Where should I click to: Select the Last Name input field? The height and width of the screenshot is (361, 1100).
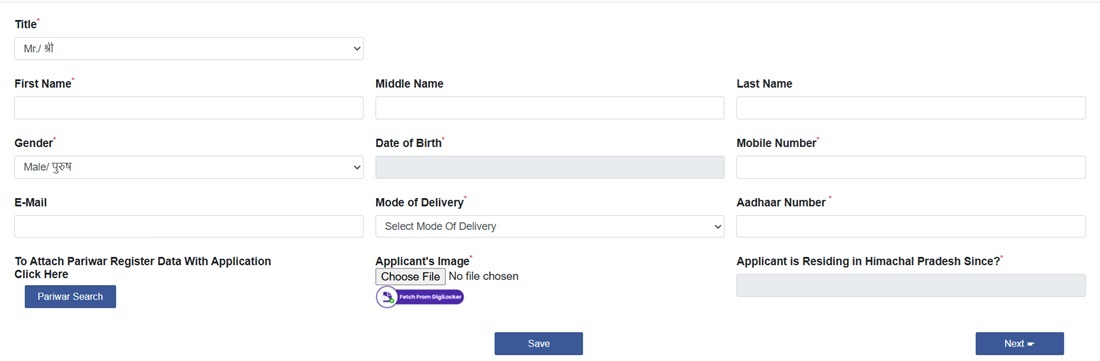pos(911,108)
